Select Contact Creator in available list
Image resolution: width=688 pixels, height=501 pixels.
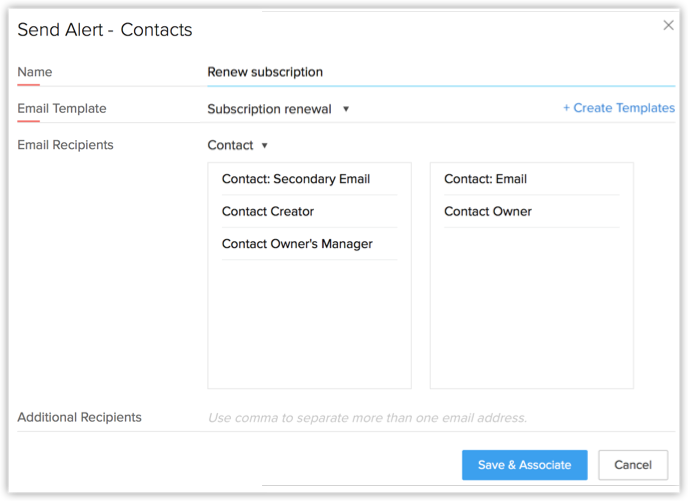tap(268, 211)
